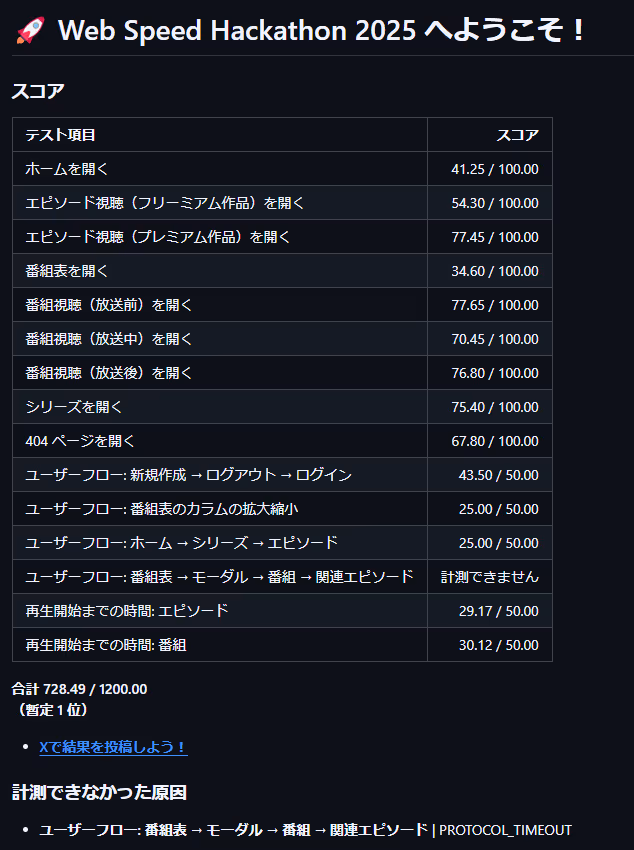Click the スコア heading
634x850 pixels.
(34, 90)
